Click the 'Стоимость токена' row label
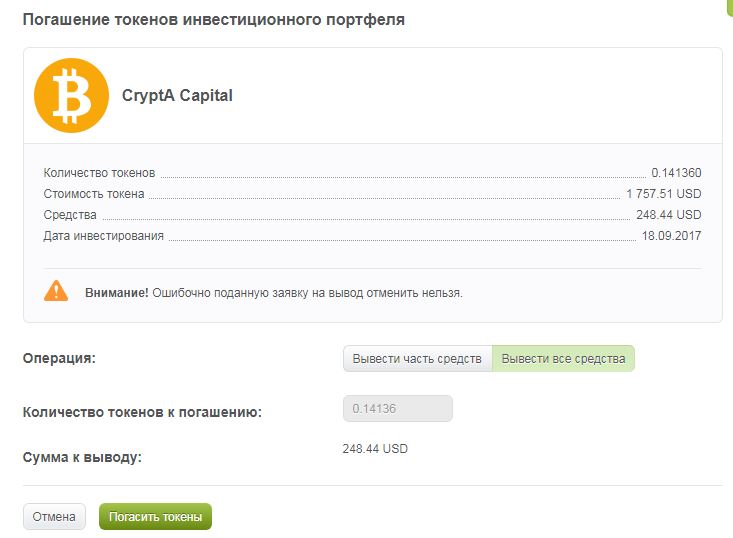The height and width of the screenshot is (538, 733). 94,194
